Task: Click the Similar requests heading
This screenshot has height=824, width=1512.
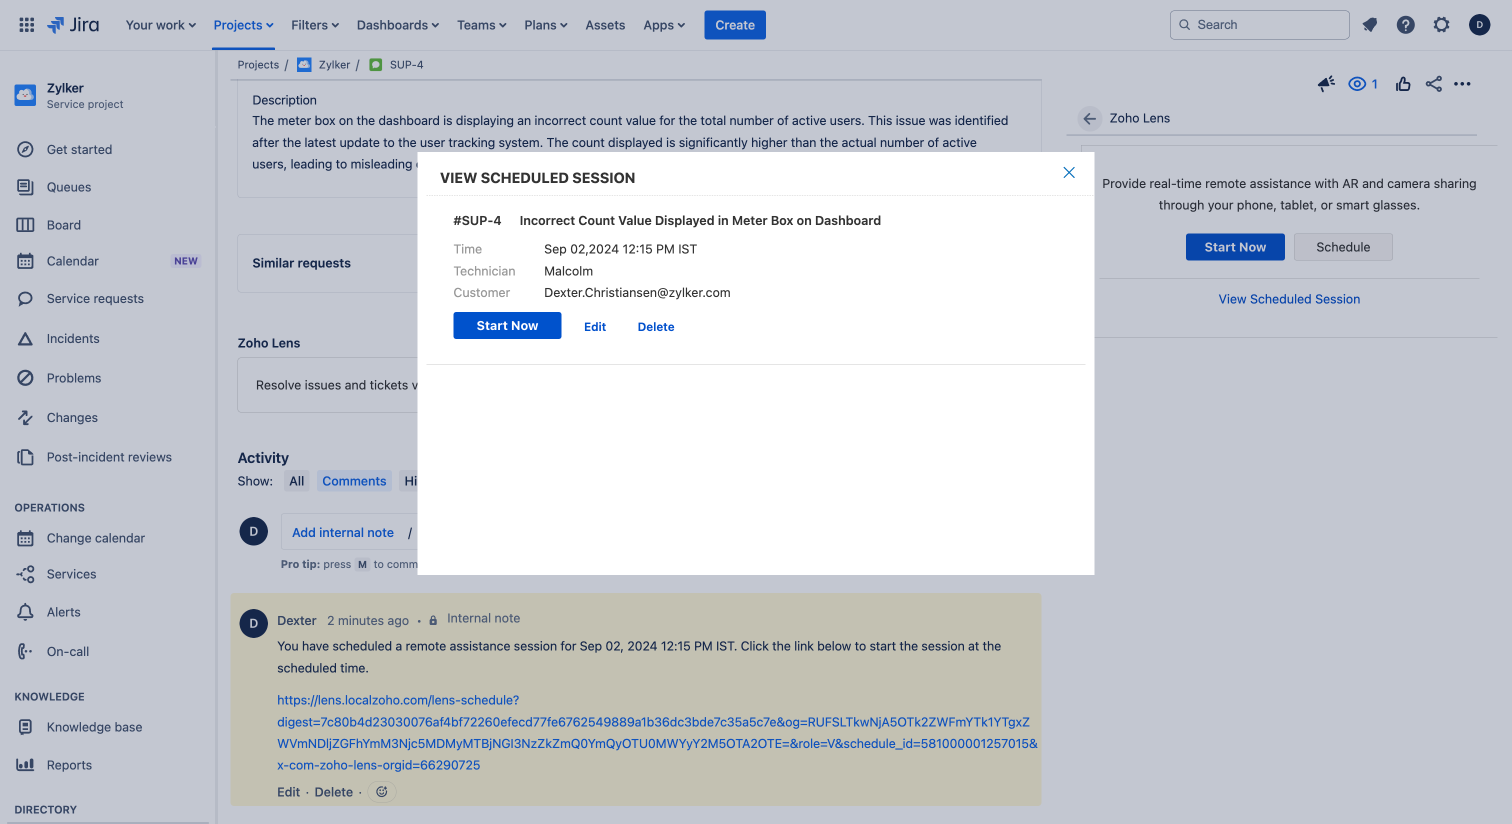Action: click(301, 263)
